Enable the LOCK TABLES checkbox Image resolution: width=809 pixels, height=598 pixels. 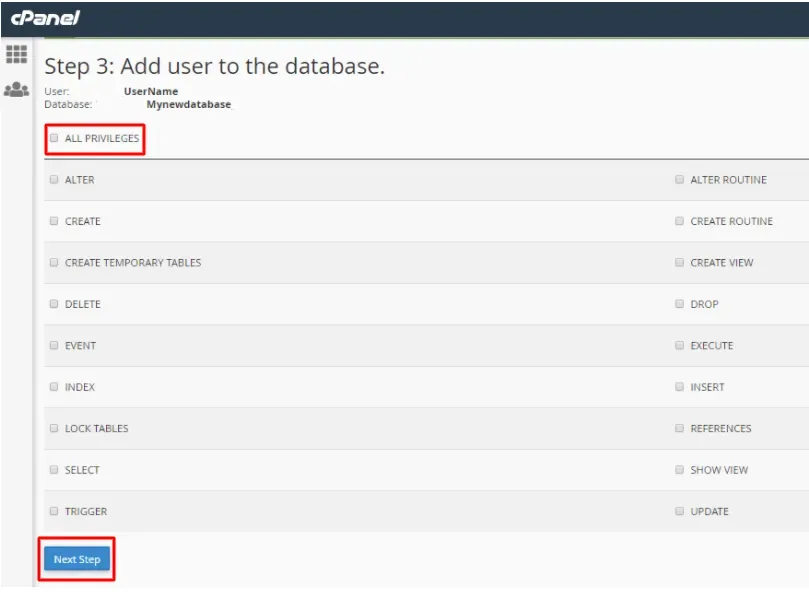tap(54, 428)
